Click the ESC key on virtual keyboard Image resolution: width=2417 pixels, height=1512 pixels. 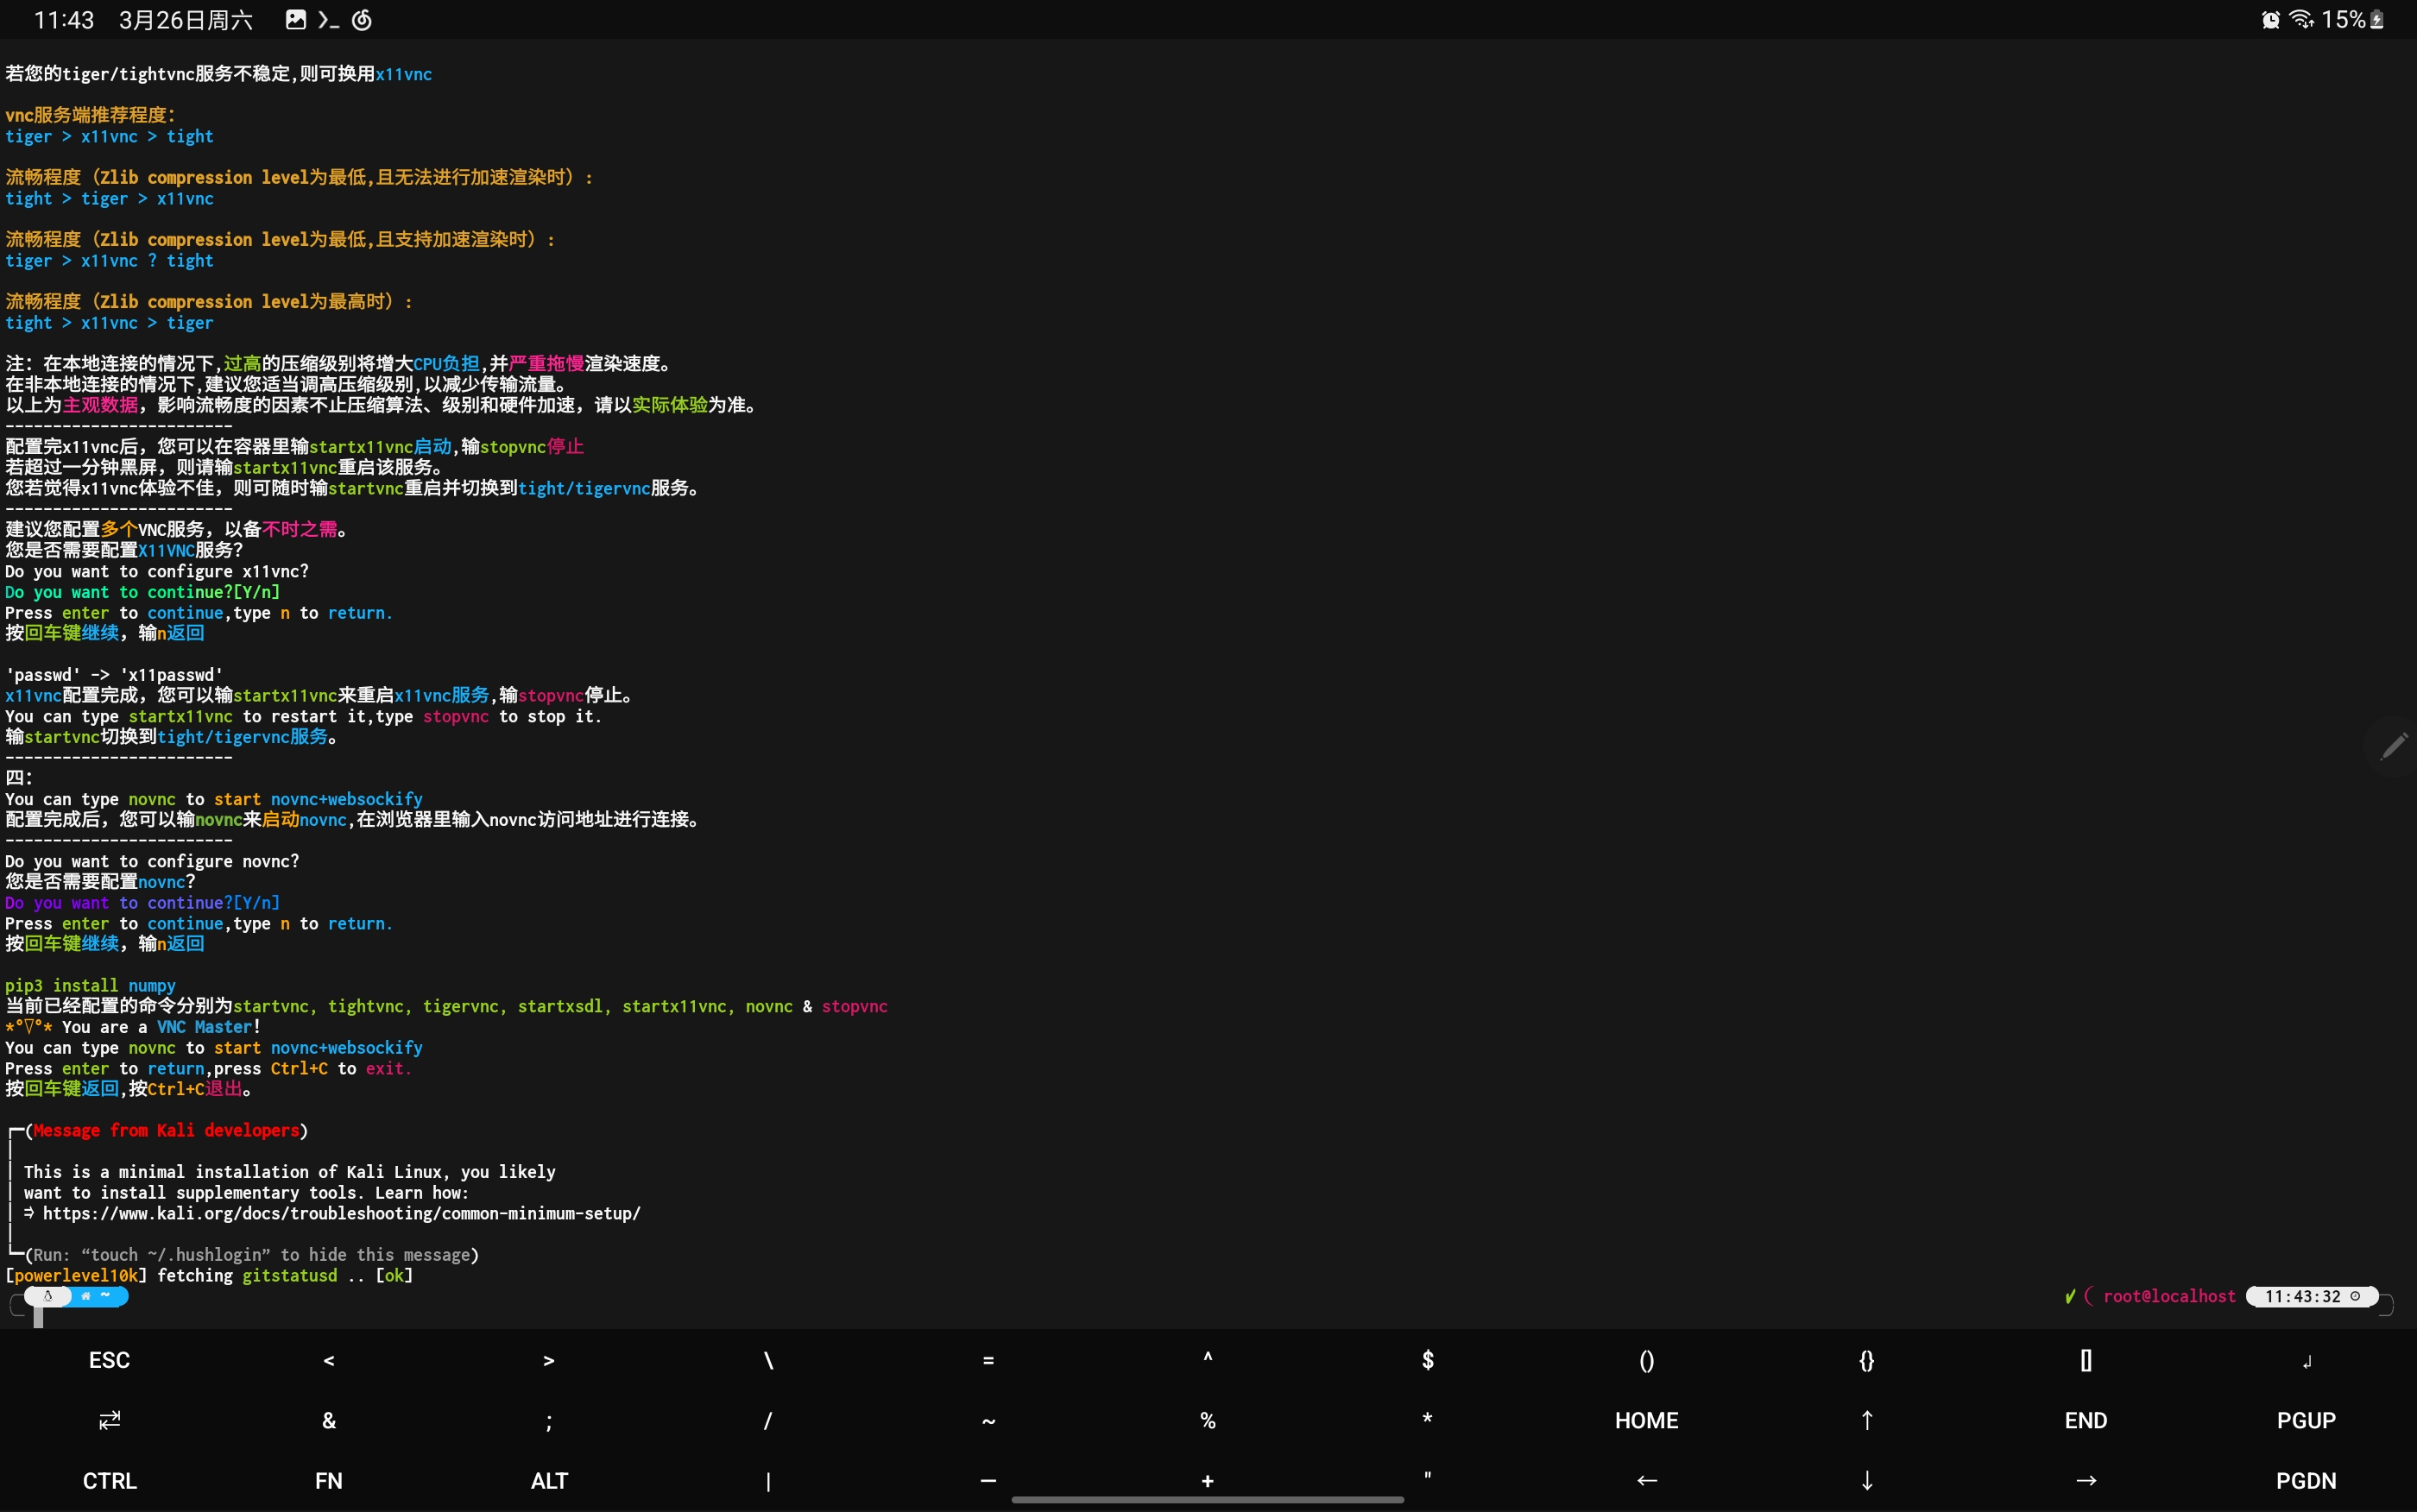point(110,1358)
